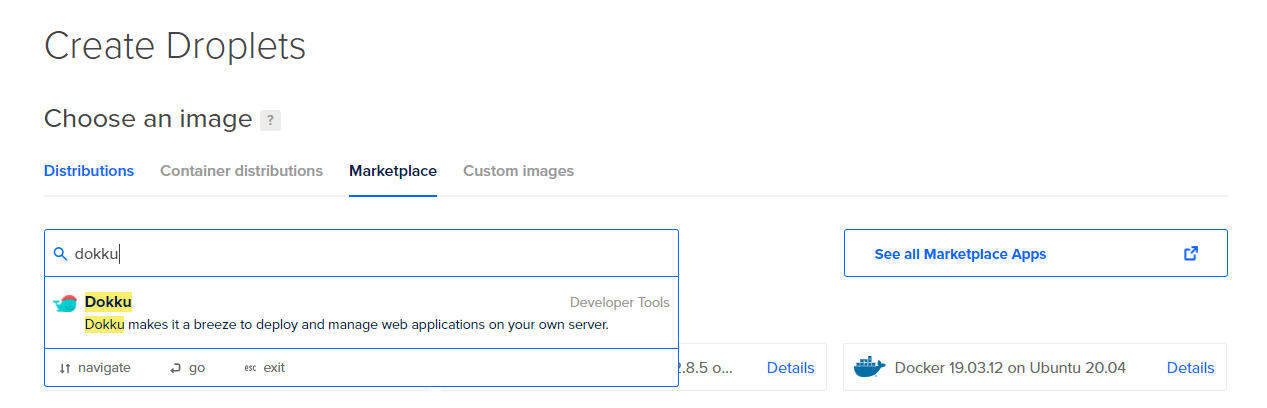Open Details link on the partially hidden card
This screenshot has width=1267, height=408.
click(790, 368)
